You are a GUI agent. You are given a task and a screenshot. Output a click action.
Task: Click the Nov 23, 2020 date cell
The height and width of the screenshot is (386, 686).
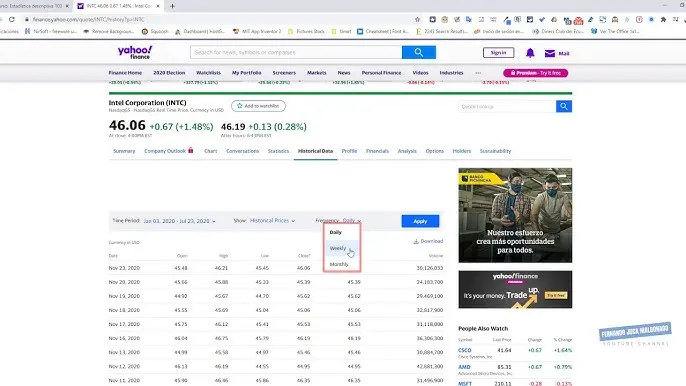tap(124, 268)
